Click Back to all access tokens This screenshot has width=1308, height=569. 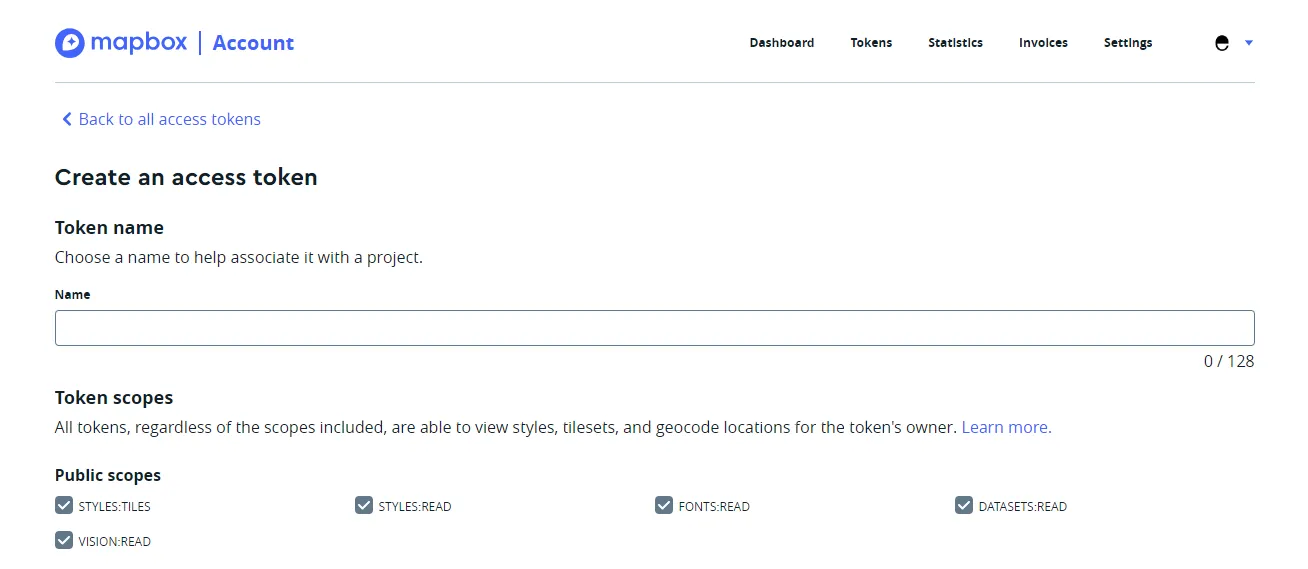169,119
